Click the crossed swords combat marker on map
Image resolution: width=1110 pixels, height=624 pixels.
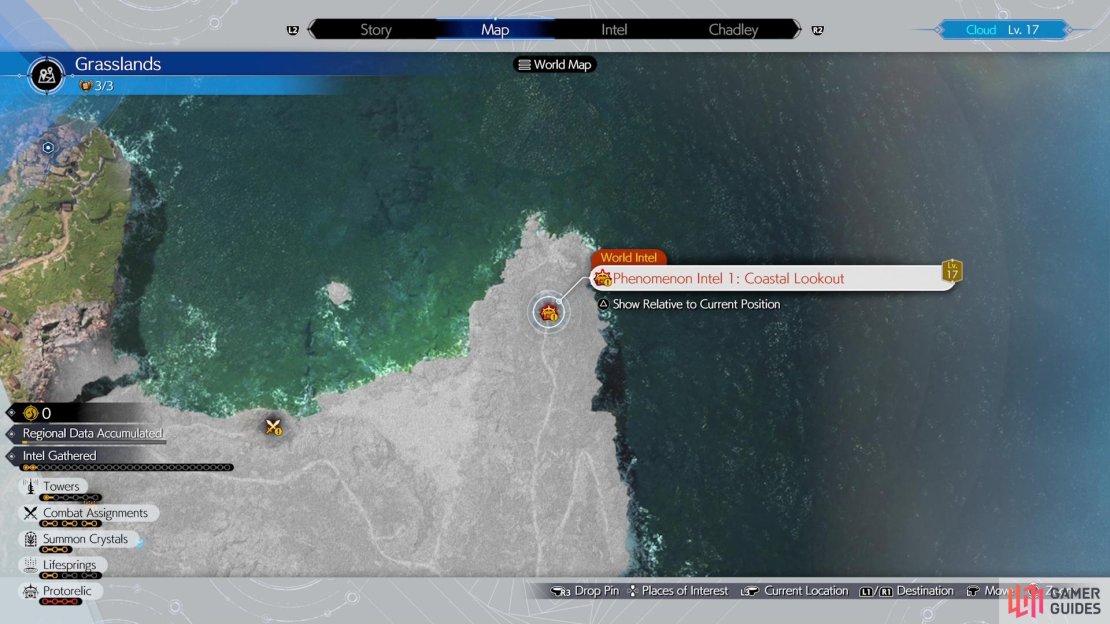point(273,426)
